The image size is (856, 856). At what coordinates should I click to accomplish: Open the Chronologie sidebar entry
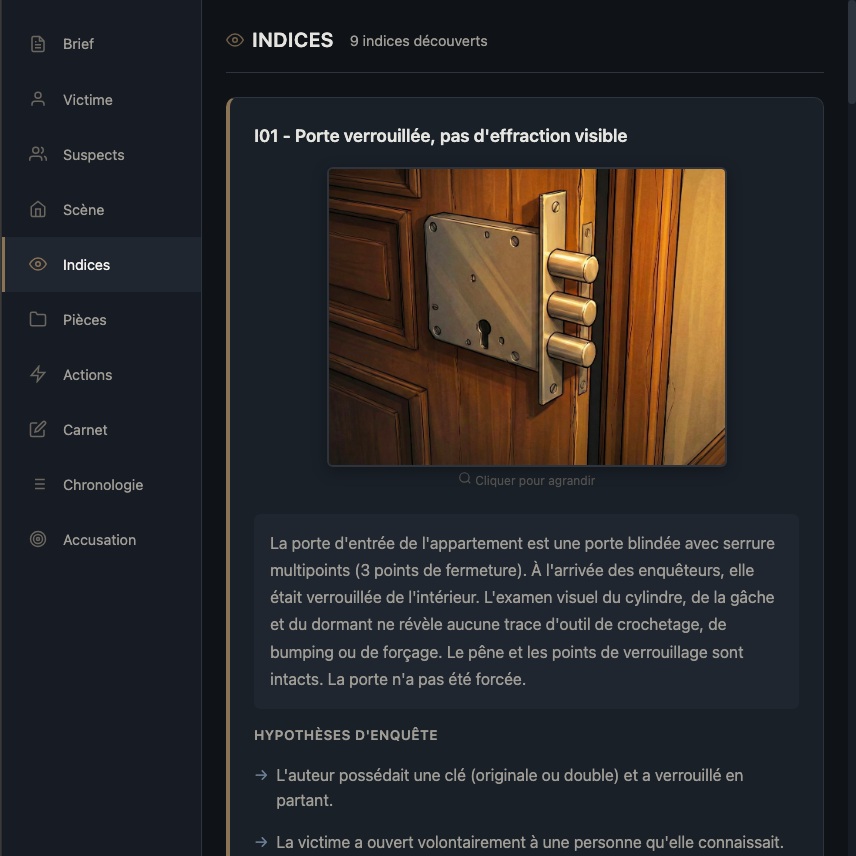pyautogui.click(x=103, y=484)
